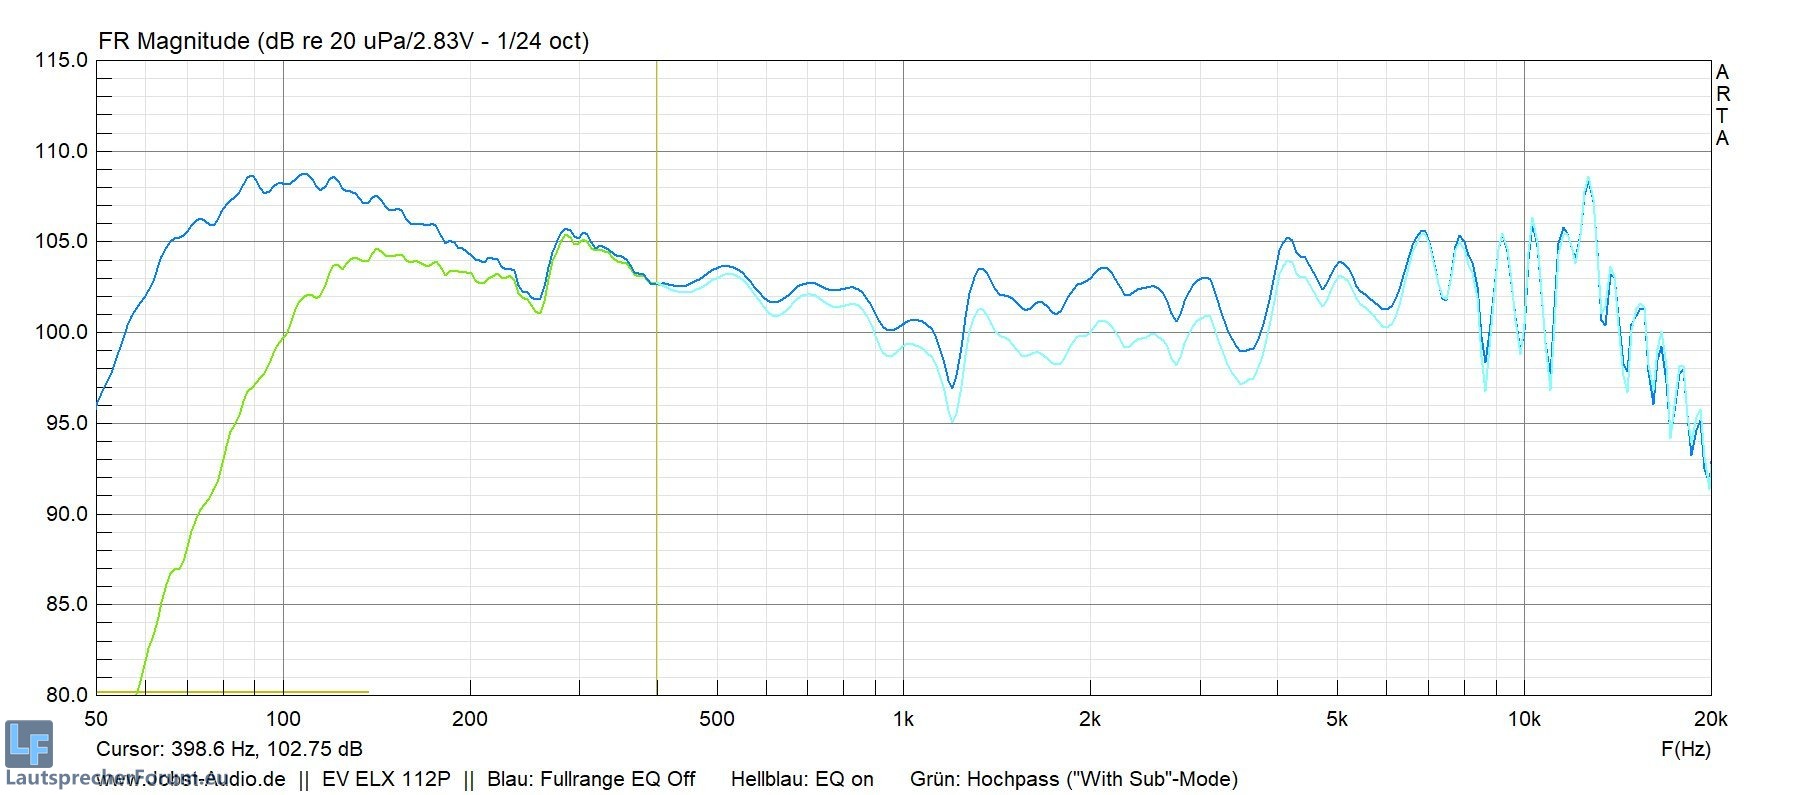Click the 1k frequency axis label

pyautogui.click(x=903, y=719)
